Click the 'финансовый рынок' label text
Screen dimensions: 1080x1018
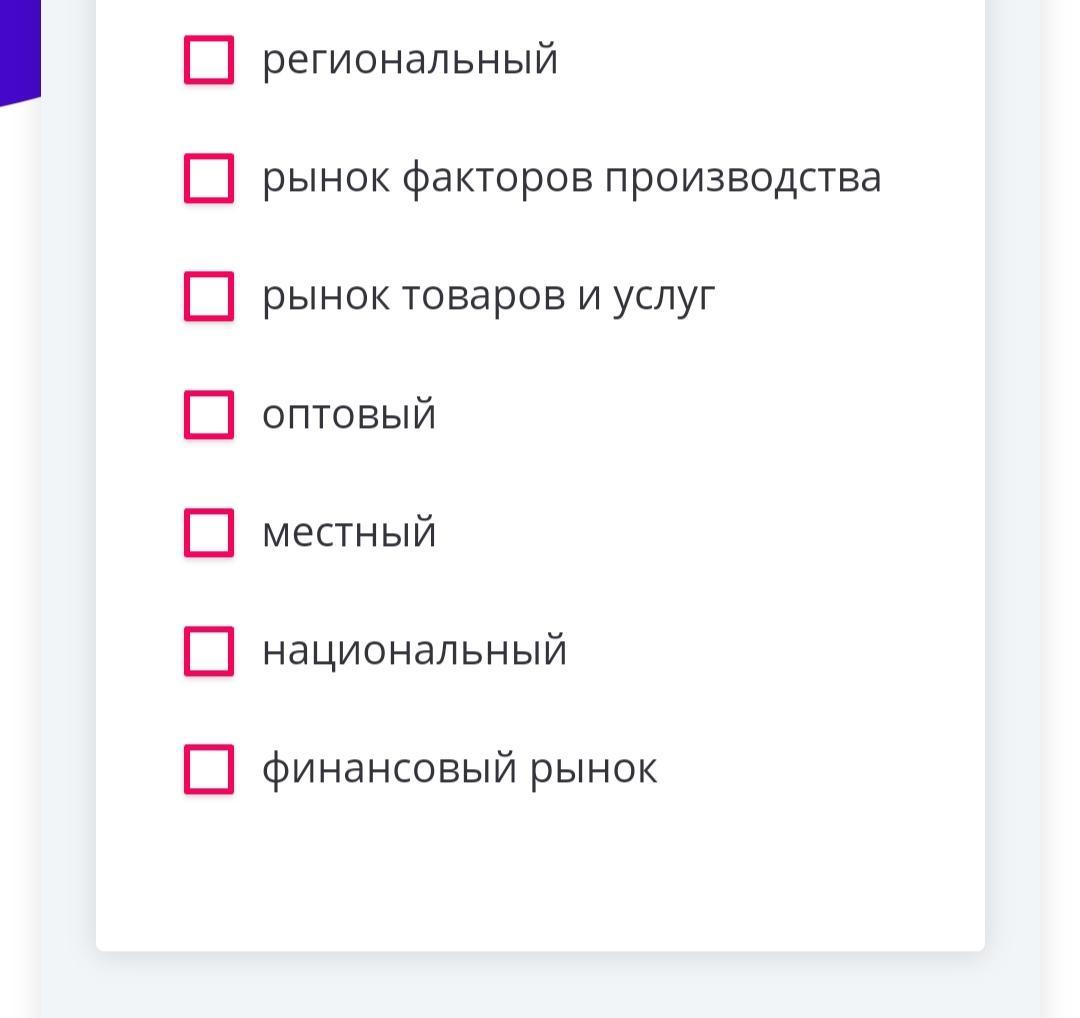coord(459,769)
